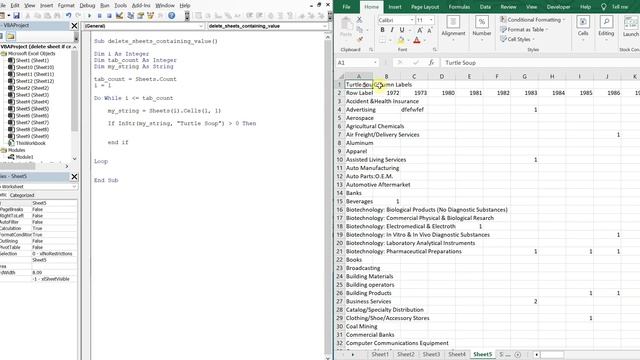Click the formula bar showing Turtle Soup
Screen dimensions: 640x360
pos(540,62)
